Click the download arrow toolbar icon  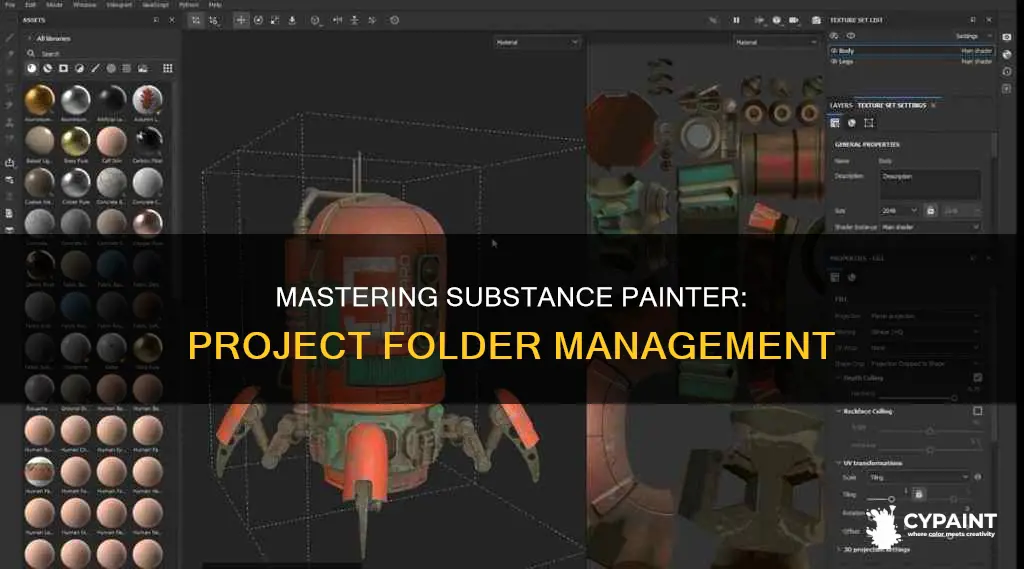pyautogui.click(x=292, y=20)
